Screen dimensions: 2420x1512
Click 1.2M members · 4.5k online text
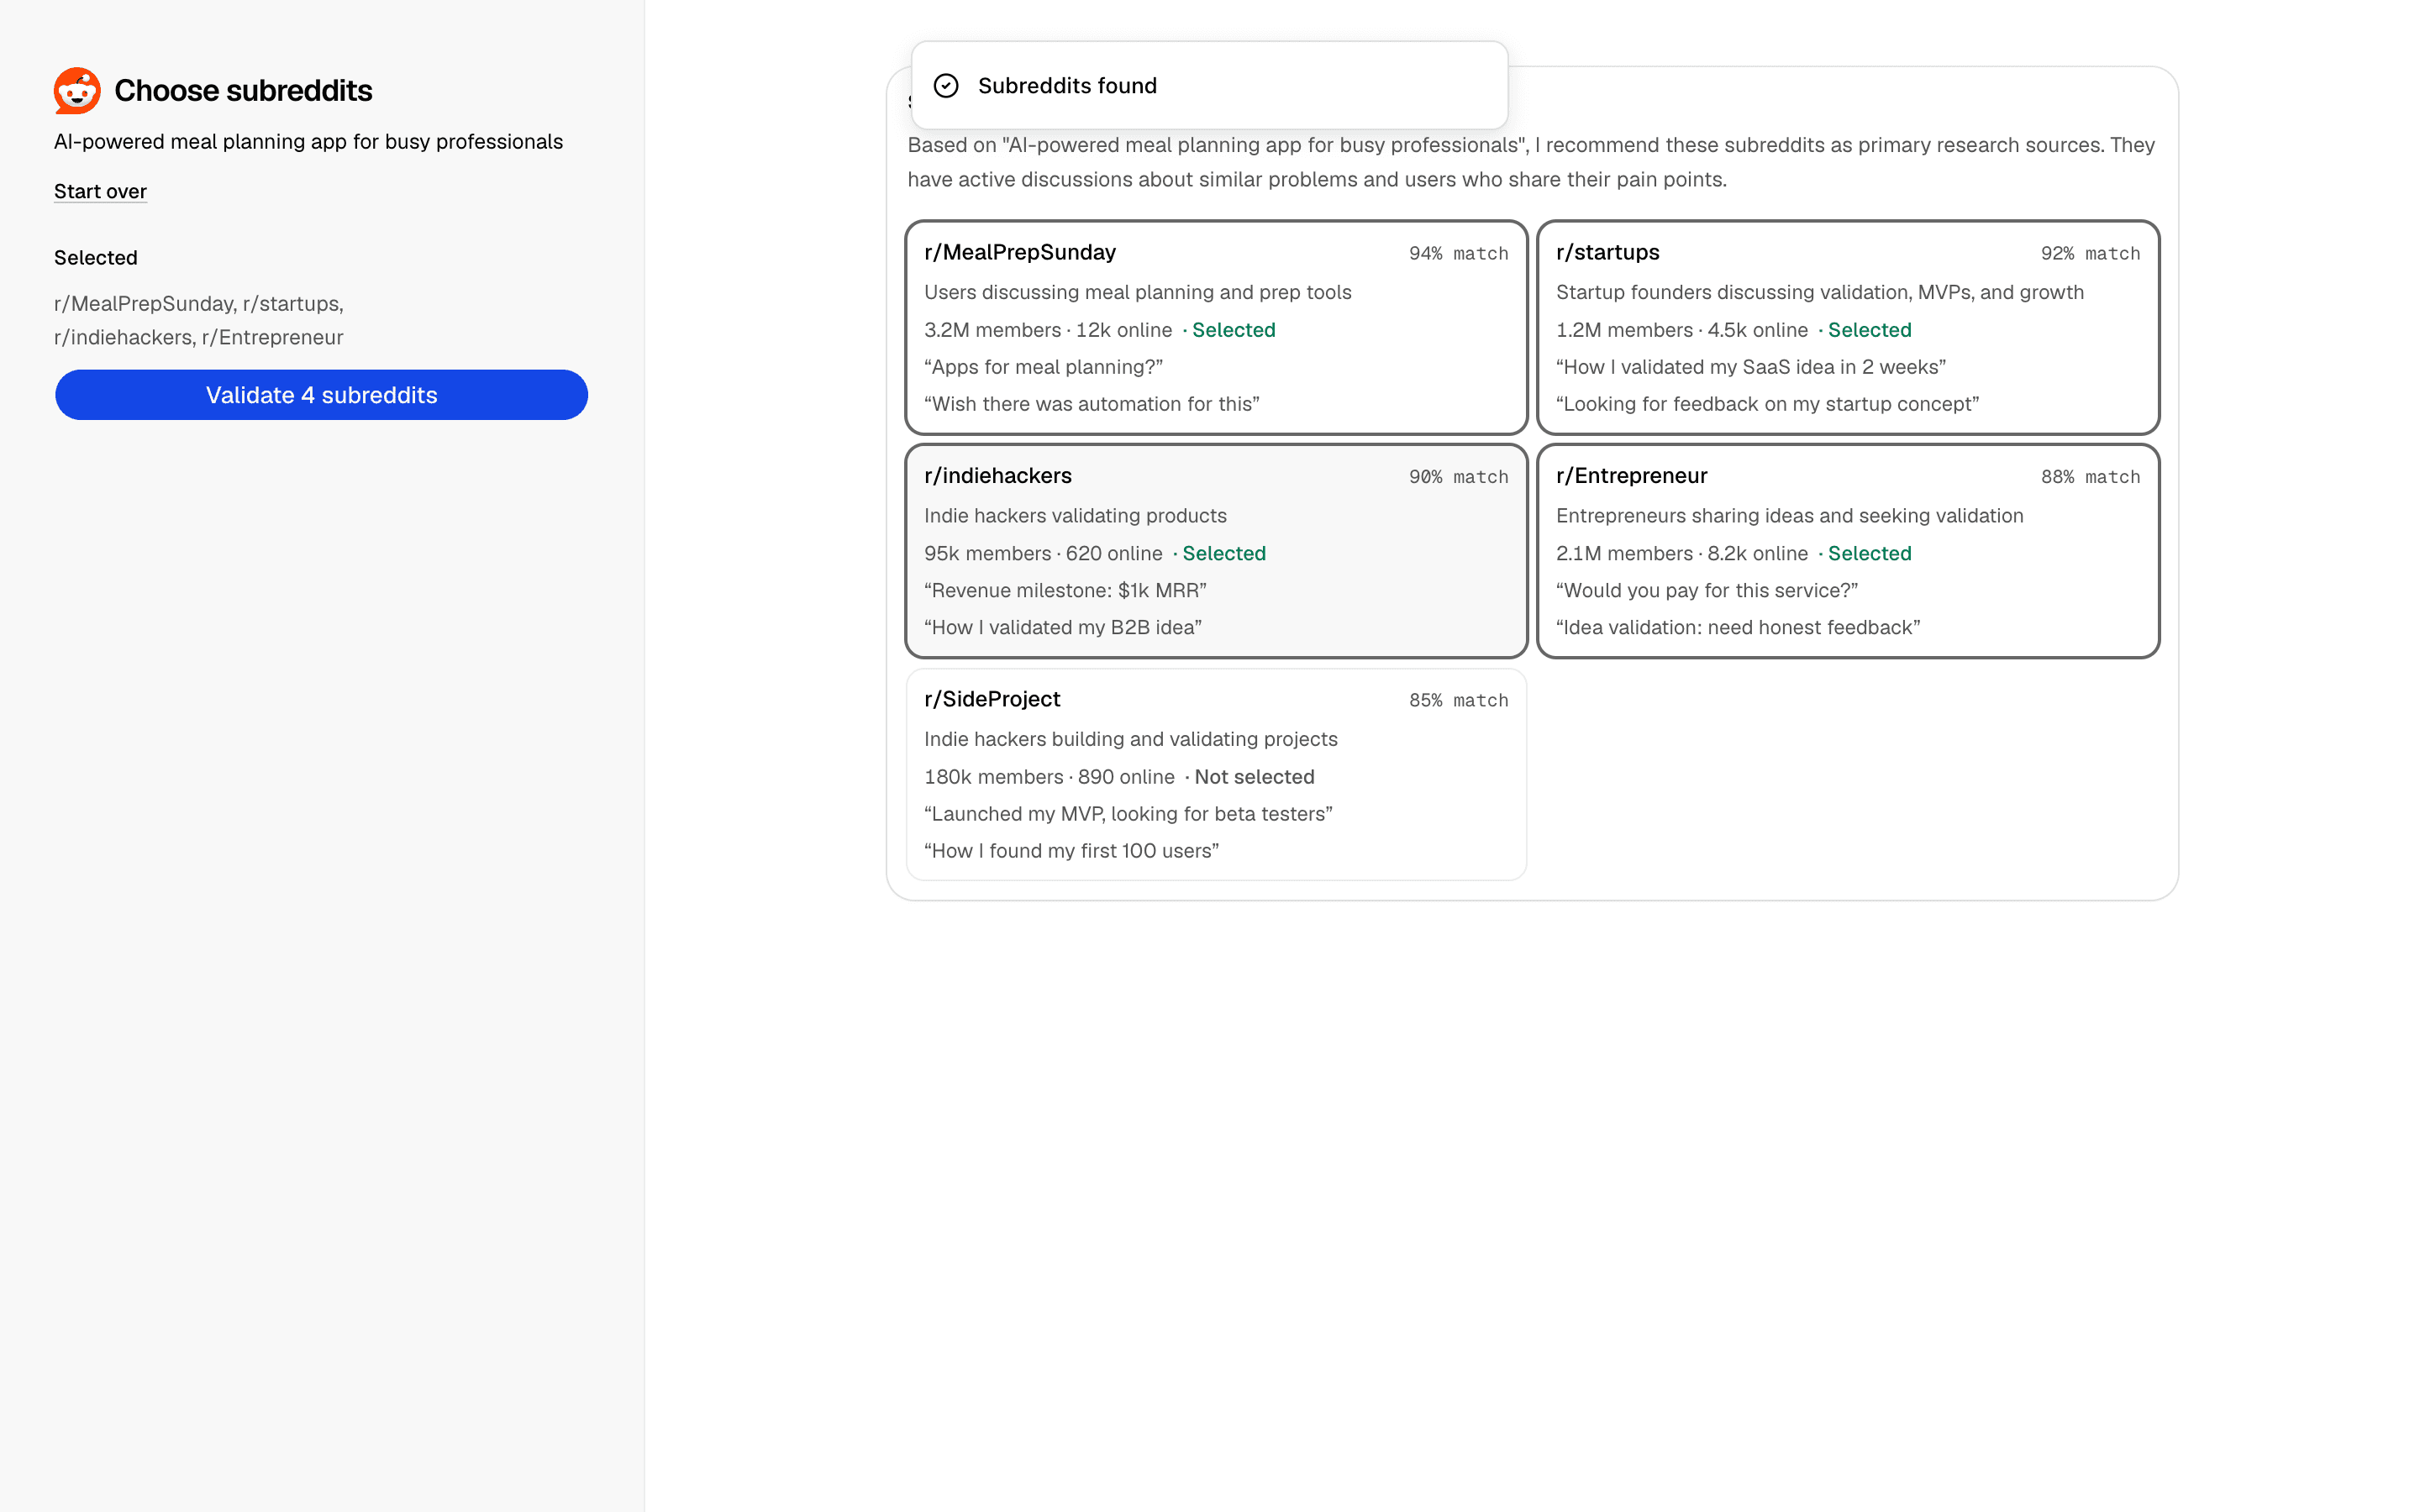(x=1681, y=330)
